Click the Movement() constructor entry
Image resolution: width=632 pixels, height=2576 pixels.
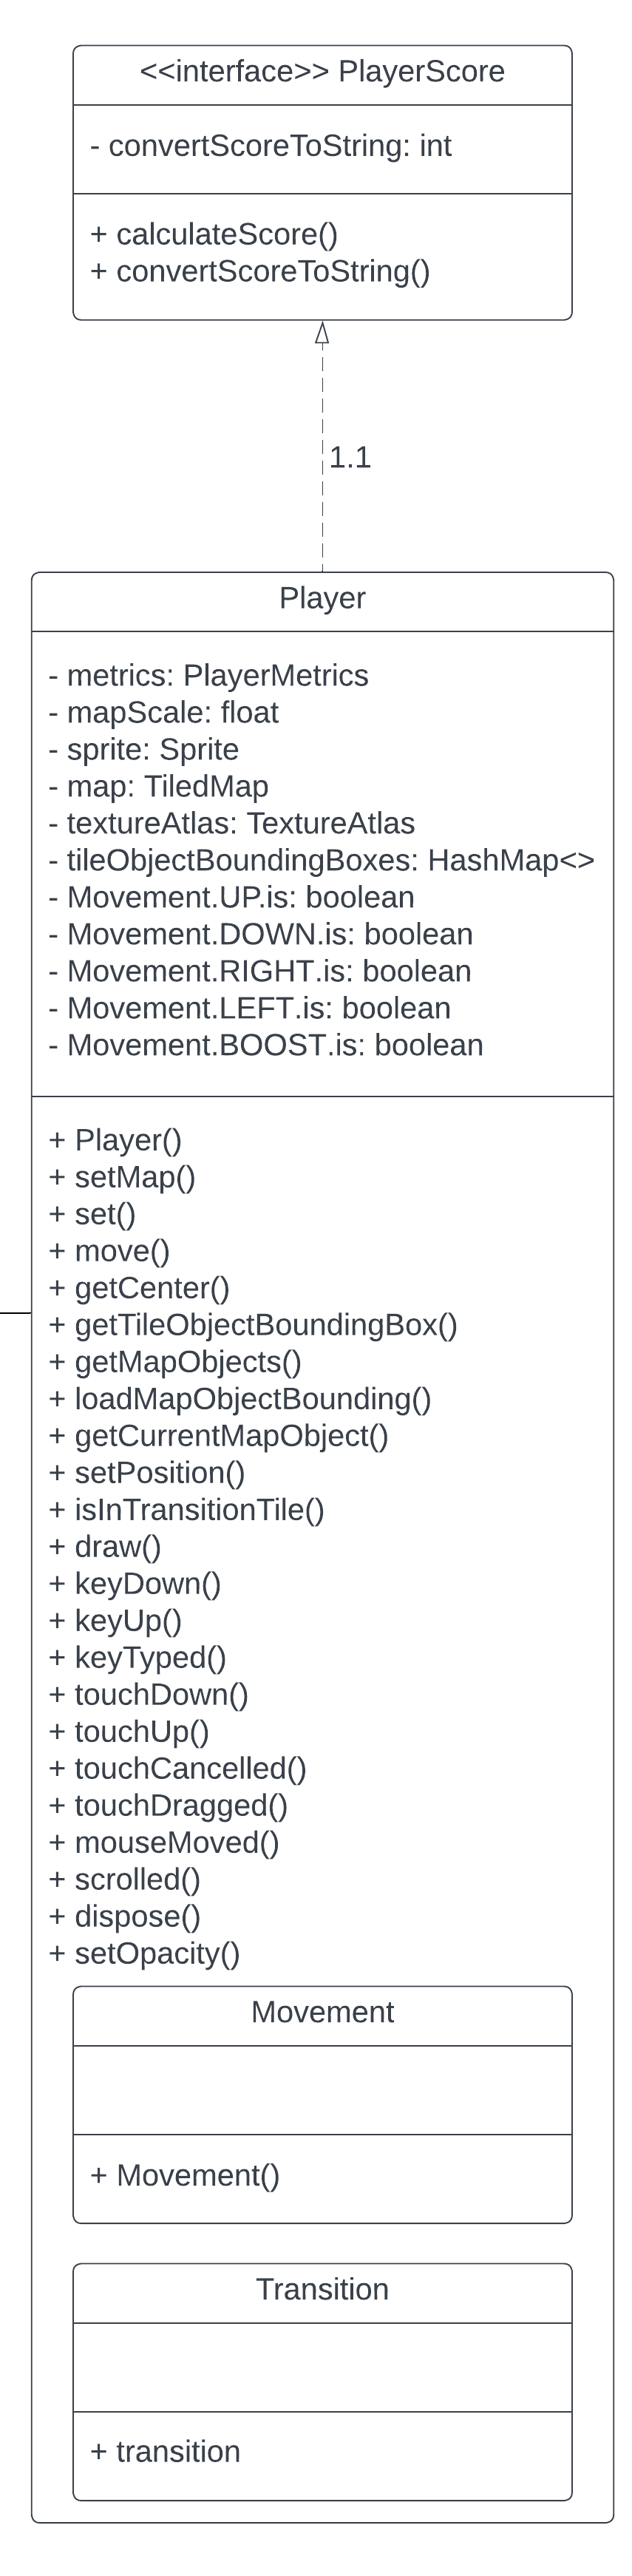click(185, 2175)
